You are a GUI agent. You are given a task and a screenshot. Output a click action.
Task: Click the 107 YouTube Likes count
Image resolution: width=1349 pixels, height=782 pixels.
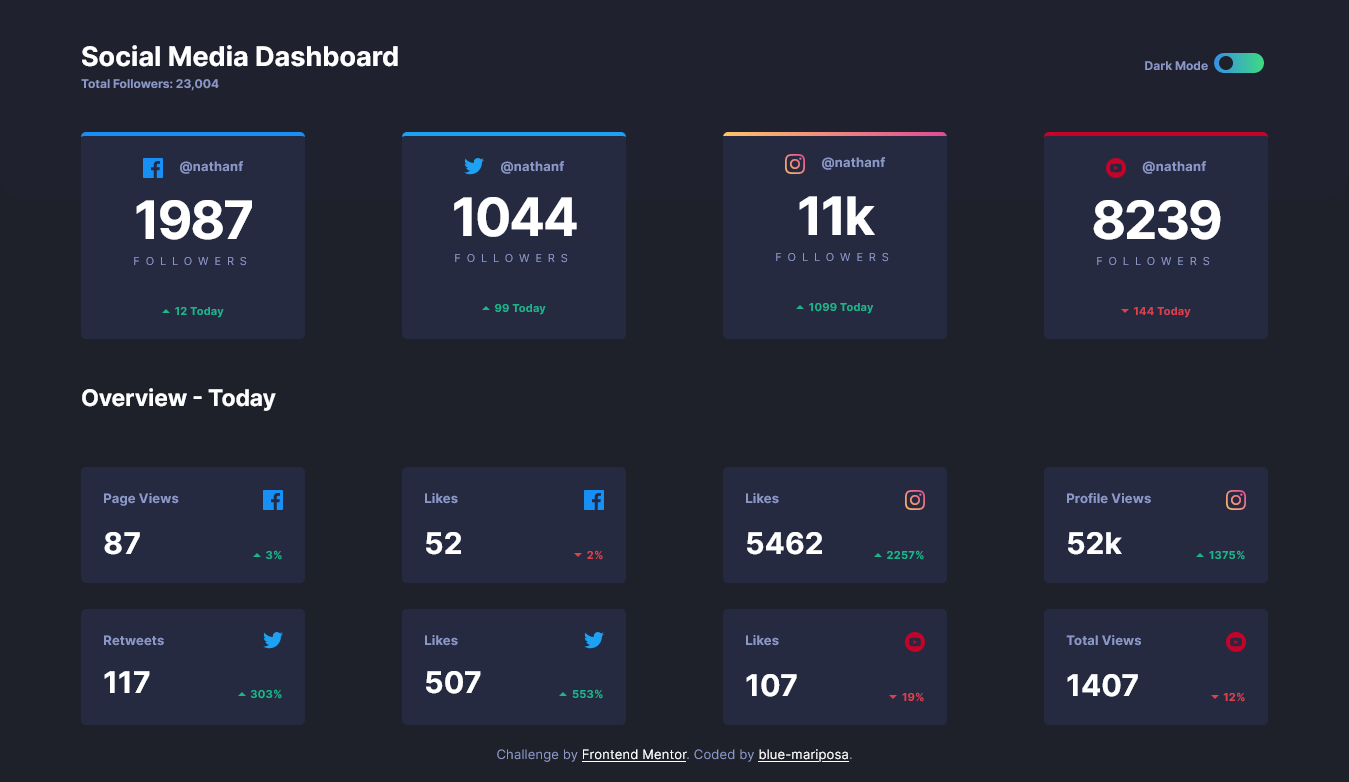point(771,685)
